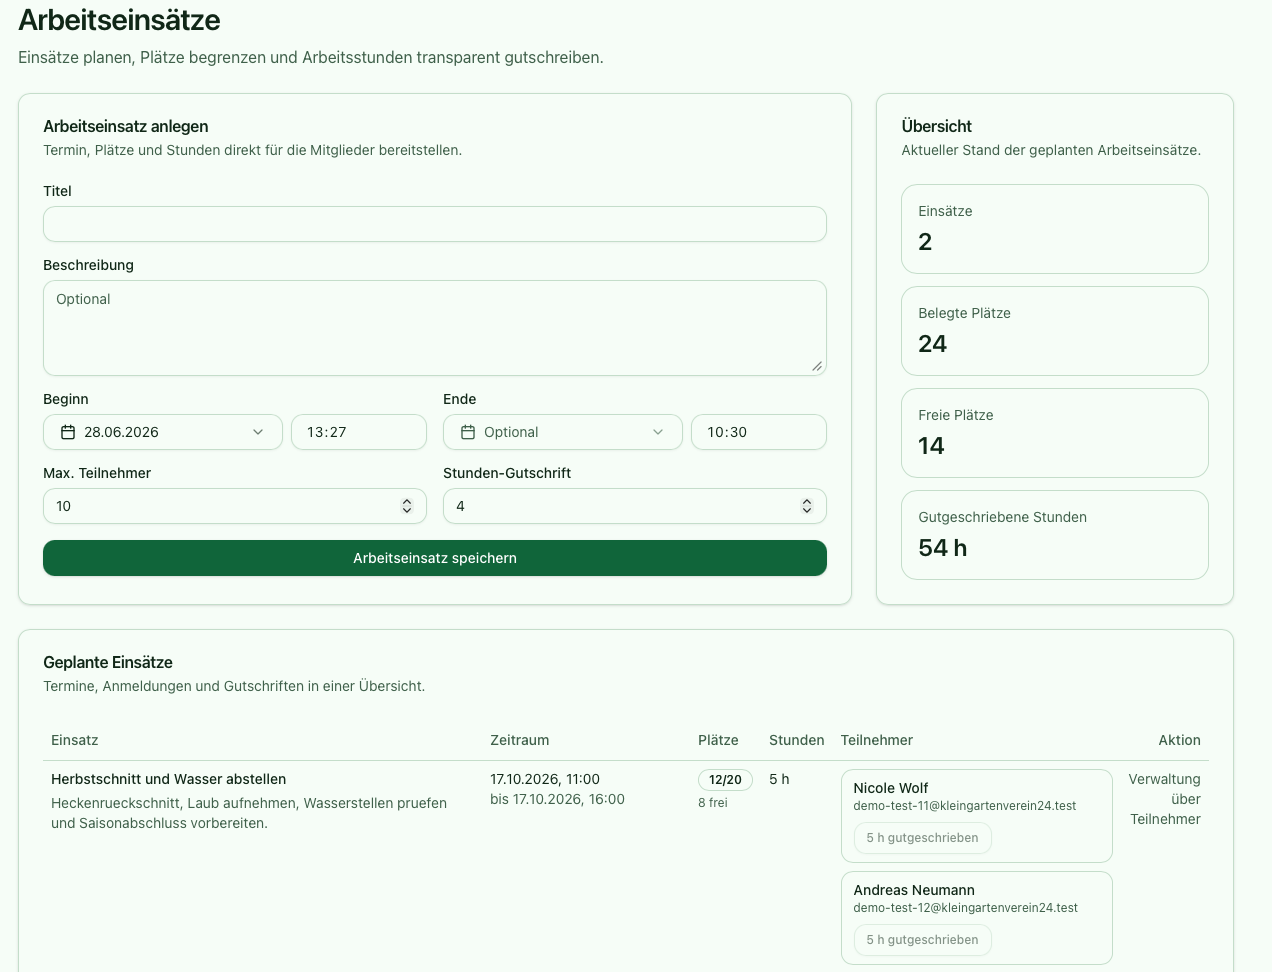Click the Stunden-Gutschrift field showing 4
Viewport: 1272px width, 972px height.
click(635, 506)
